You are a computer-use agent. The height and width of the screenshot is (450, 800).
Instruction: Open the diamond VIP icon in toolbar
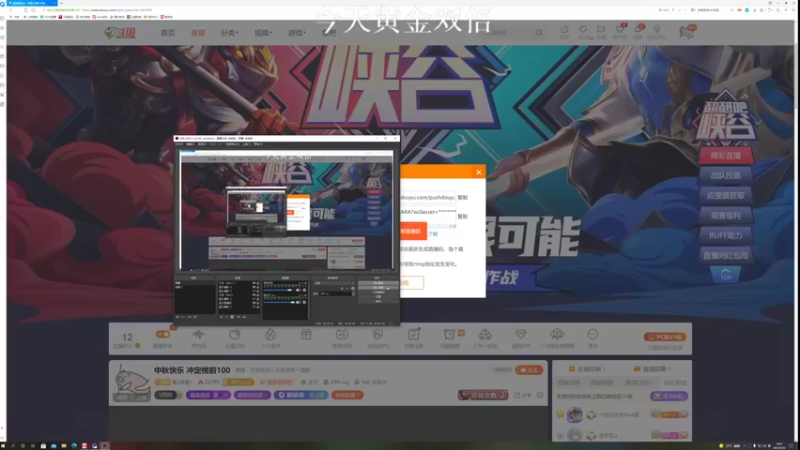(520, 335)
